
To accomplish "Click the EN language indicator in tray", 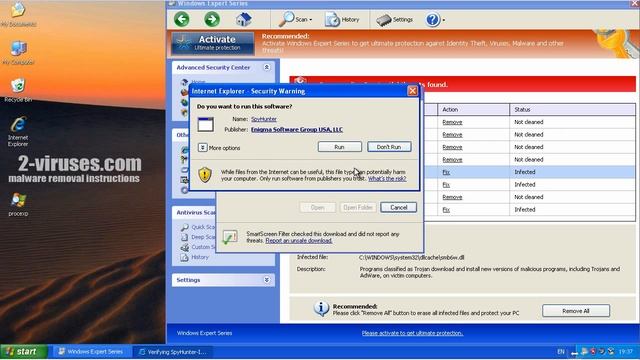I will 561,351.
